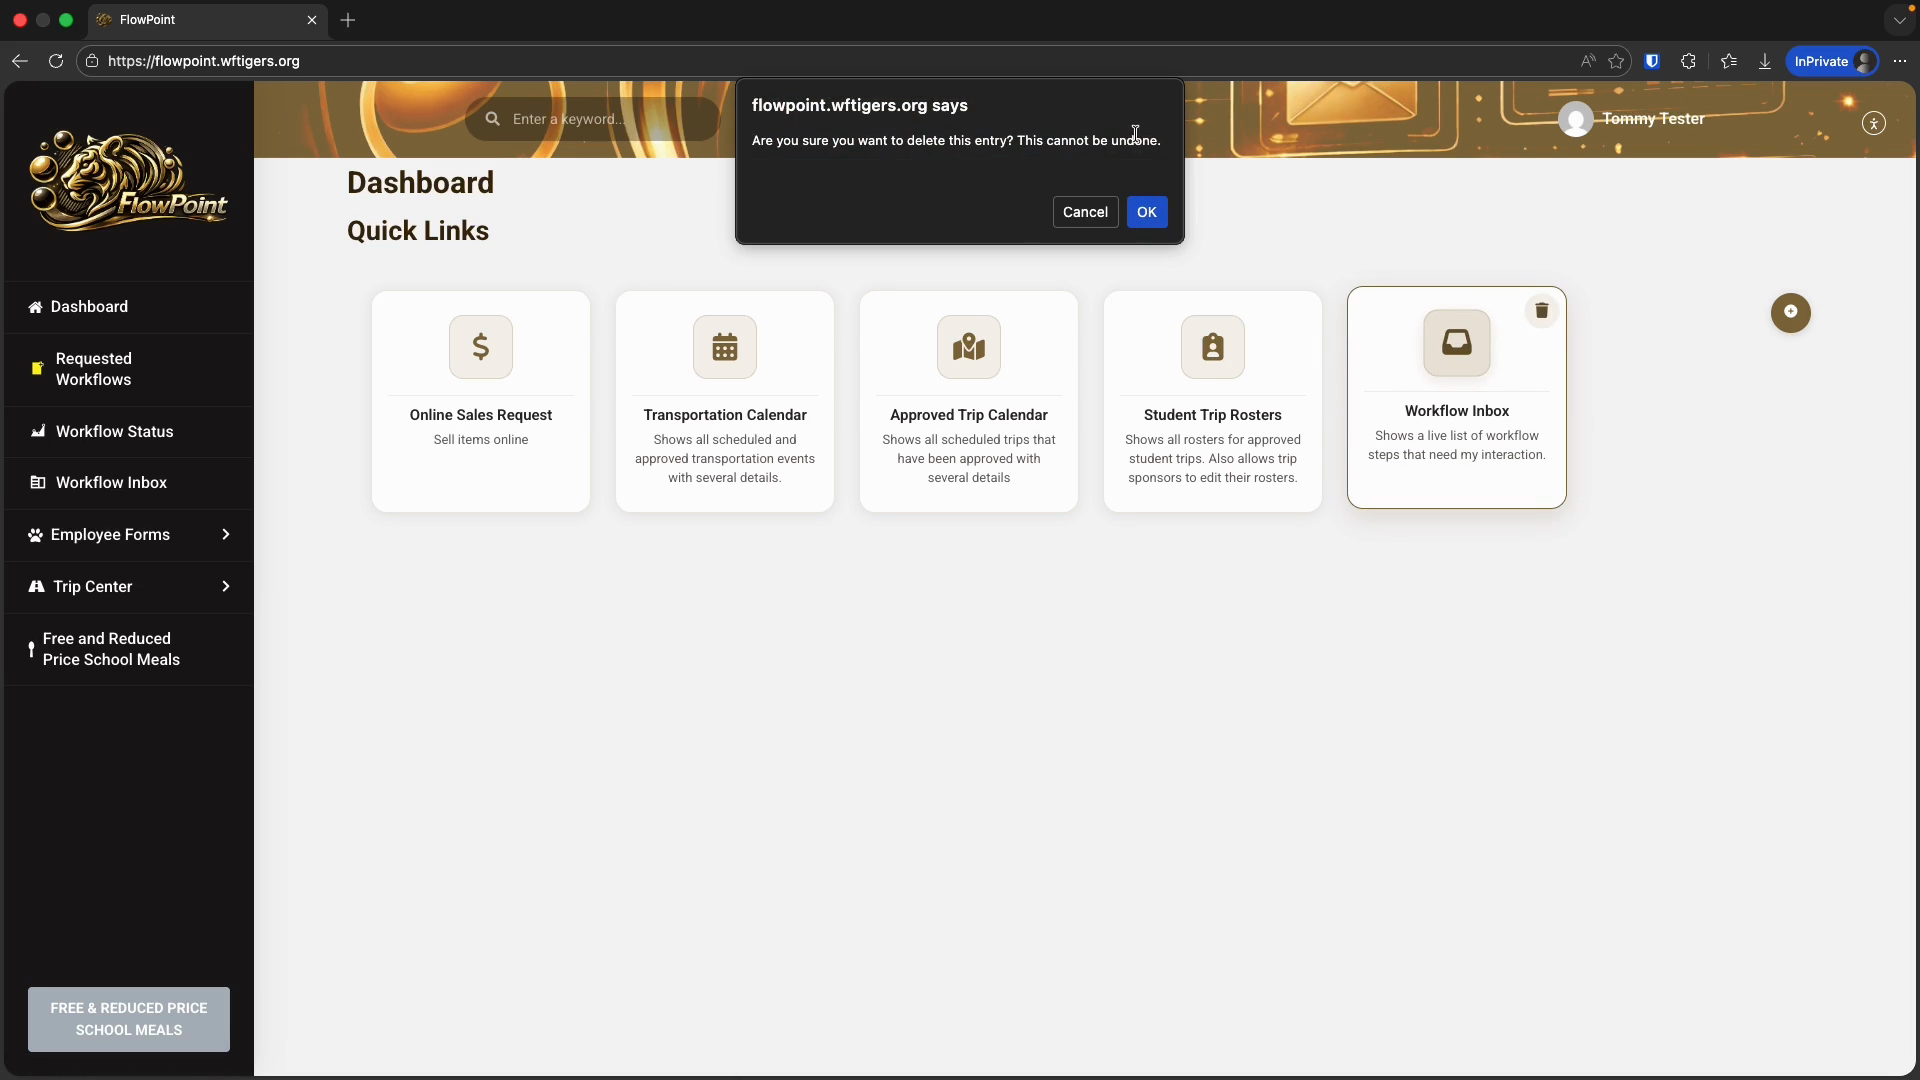This screenshot has width=1920, height=1080.
Task: Click the Approved Trip Calendar map icon
Action: pos(968,347)
